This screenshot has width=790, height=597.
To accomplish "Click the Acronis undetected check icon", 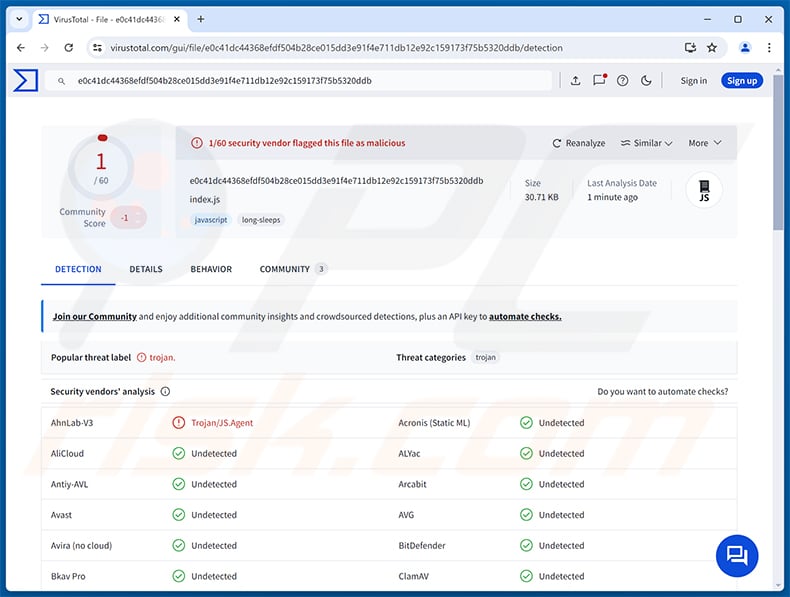I will (526, 423).
